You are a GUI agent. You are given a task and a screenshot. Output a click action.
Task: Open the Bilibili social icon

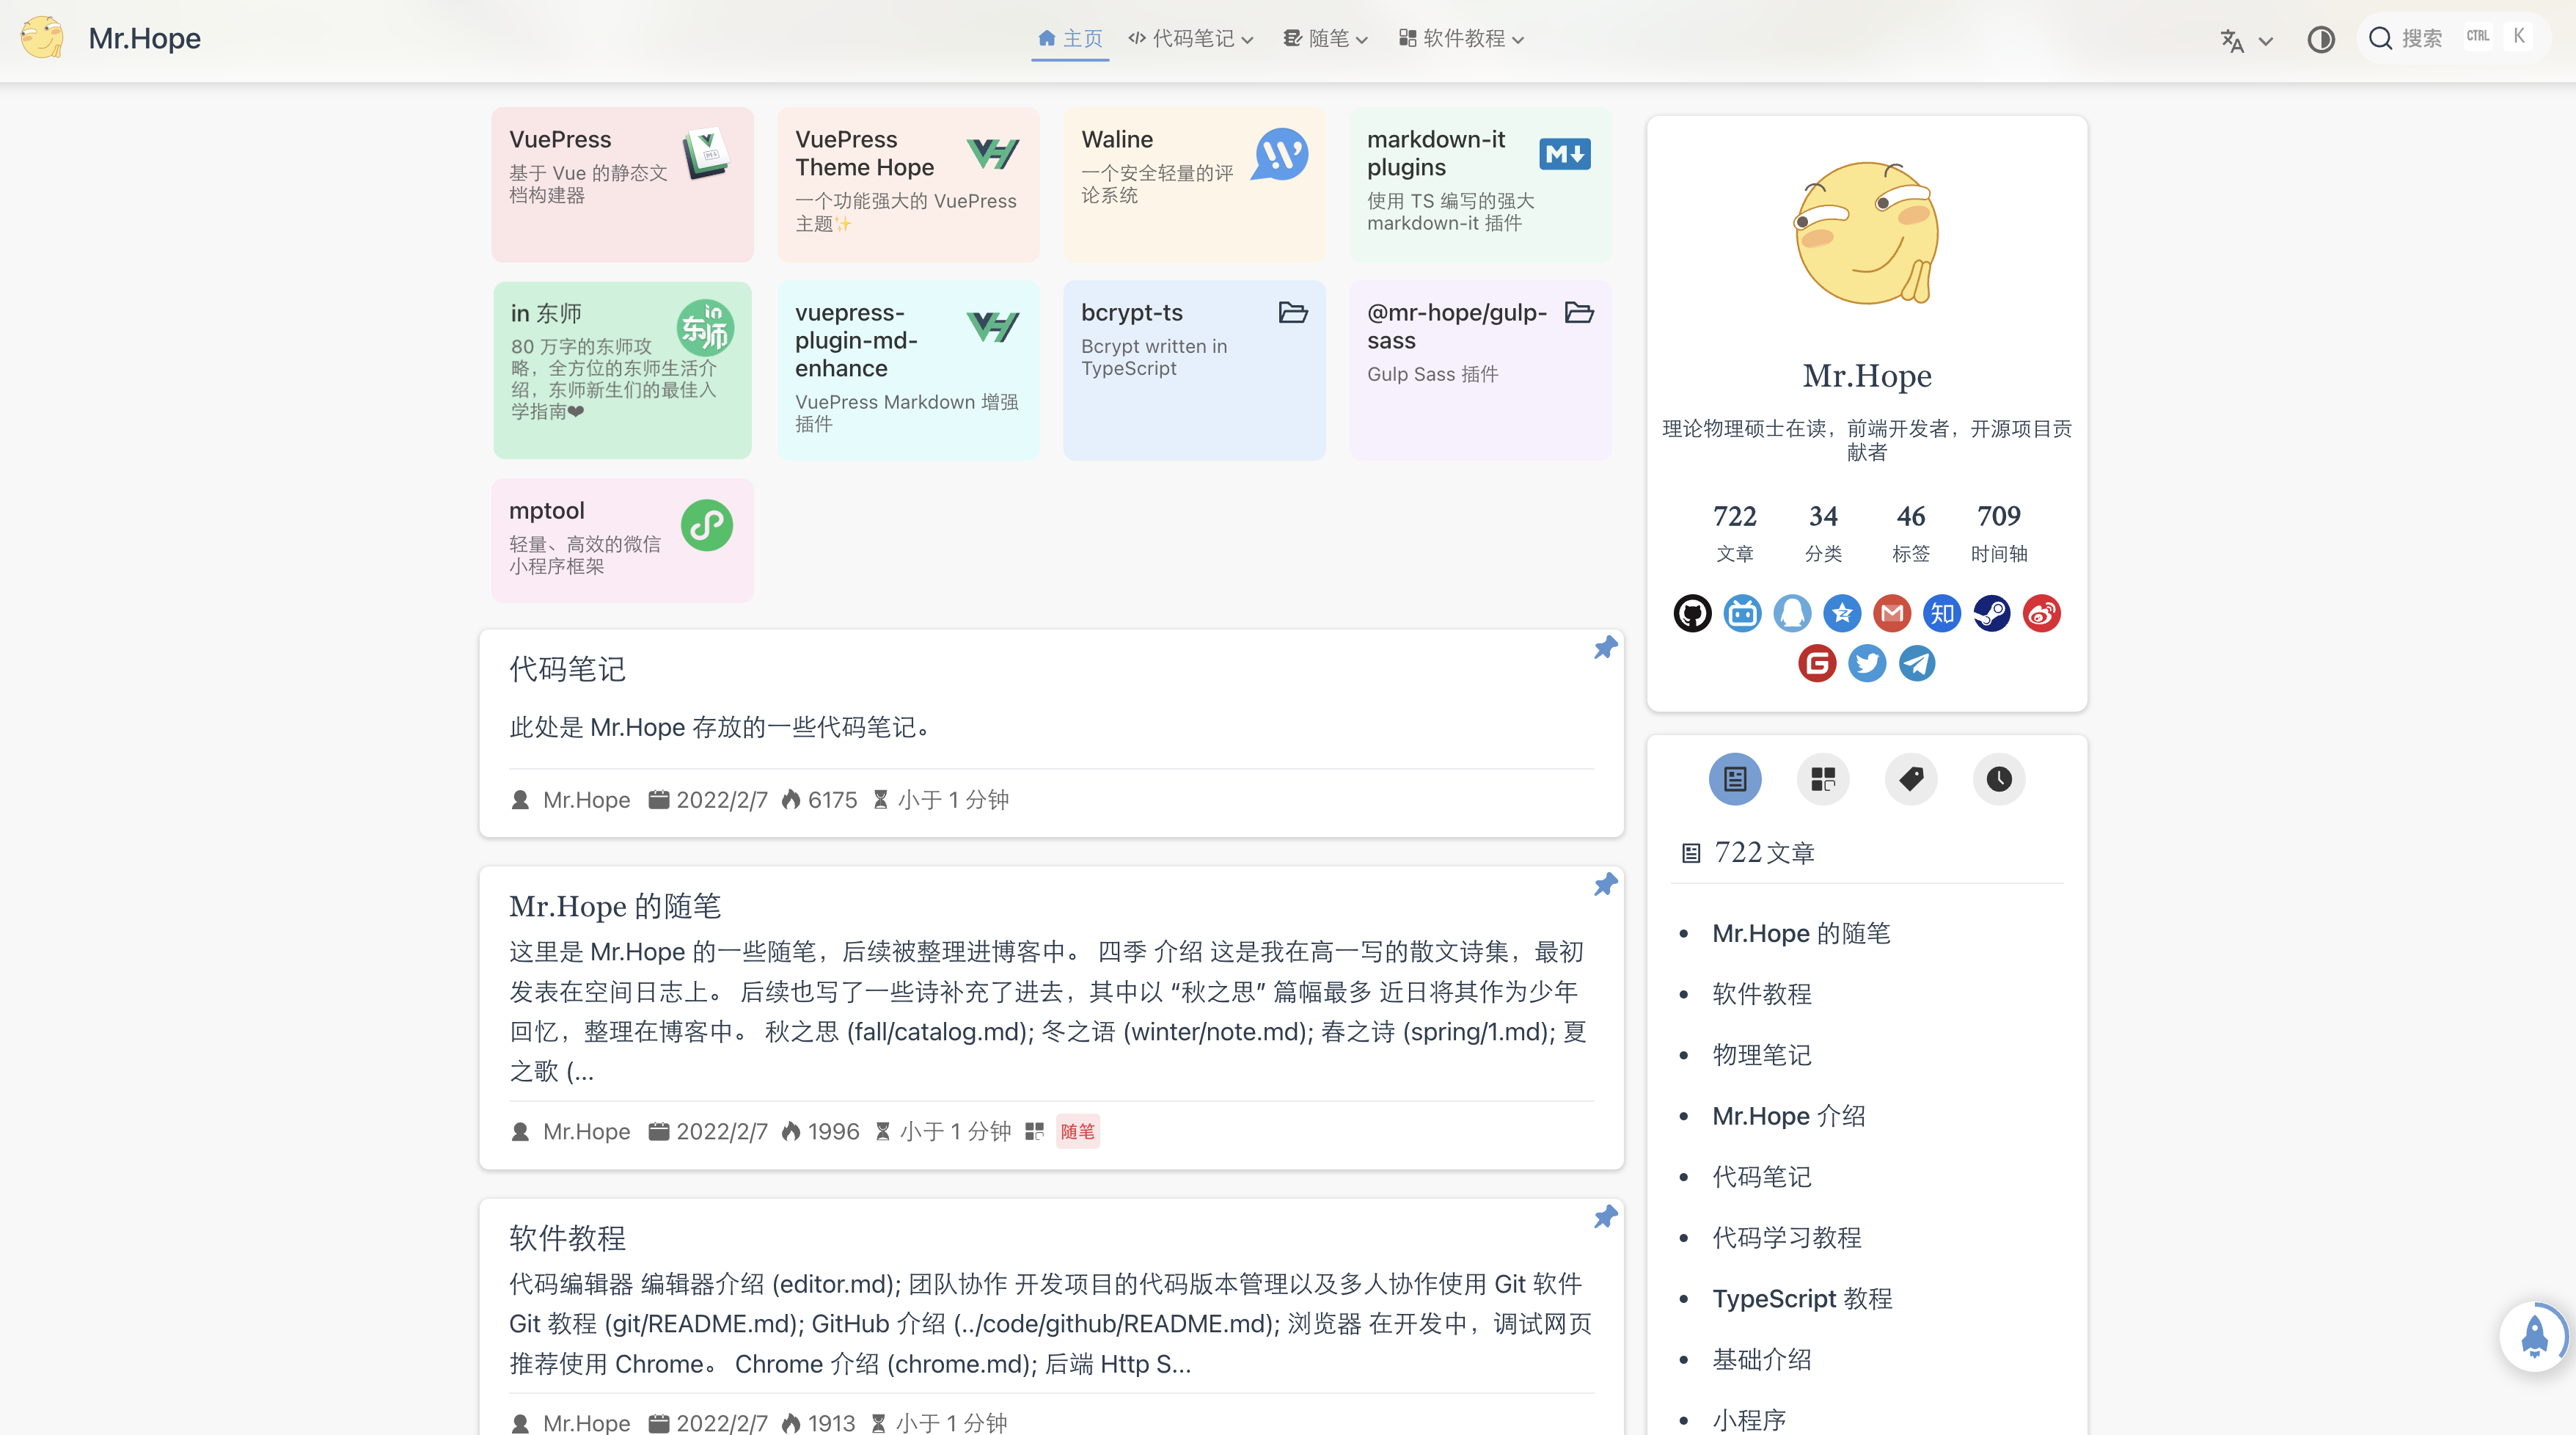pos(1742,613)
